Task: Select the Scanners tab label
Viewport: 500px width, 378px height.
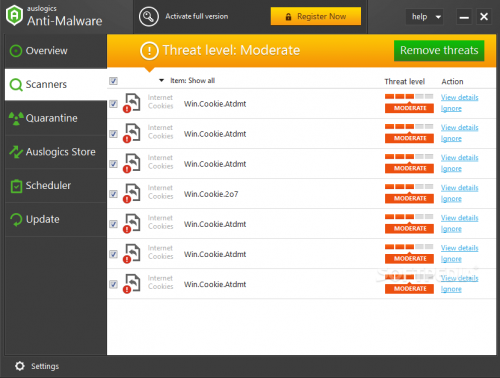Action: coord(46,85)
